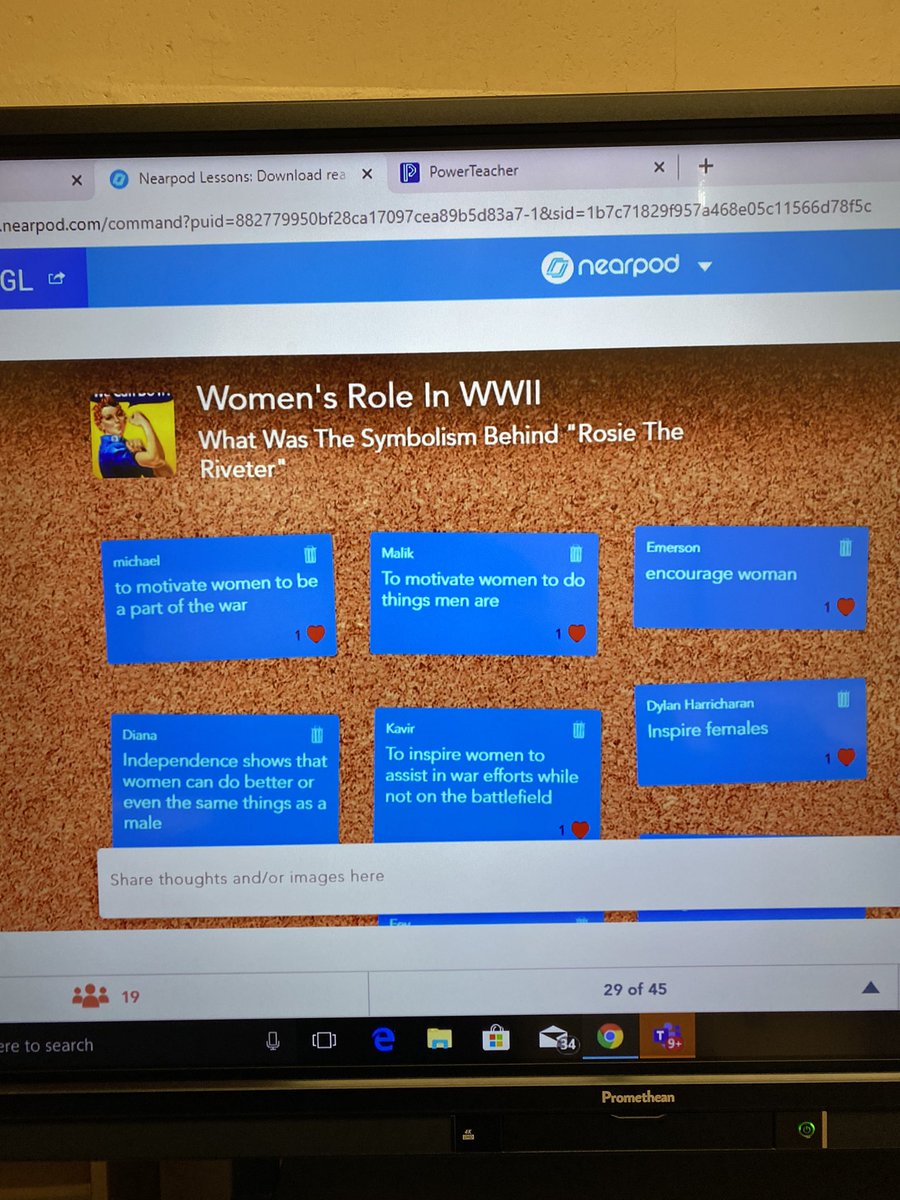Open Microsoft Store from the taskbar
900x1200 pixels.
[x=497, y=1039]
